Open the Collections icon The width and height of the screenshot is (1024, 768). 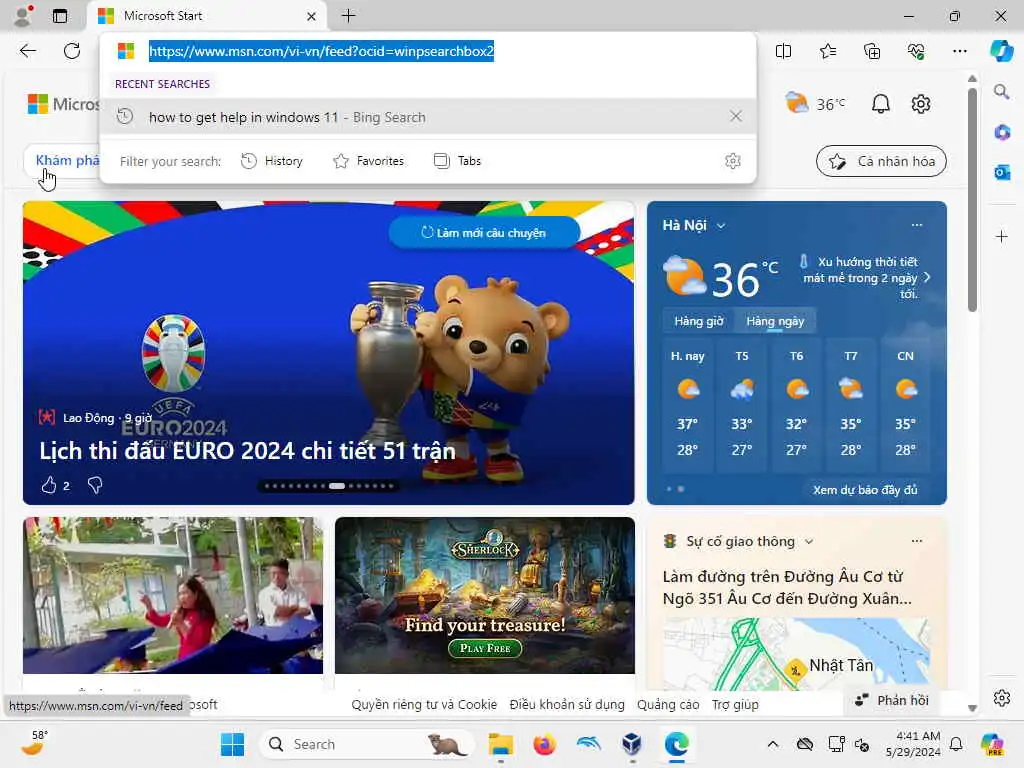[872, 51]
